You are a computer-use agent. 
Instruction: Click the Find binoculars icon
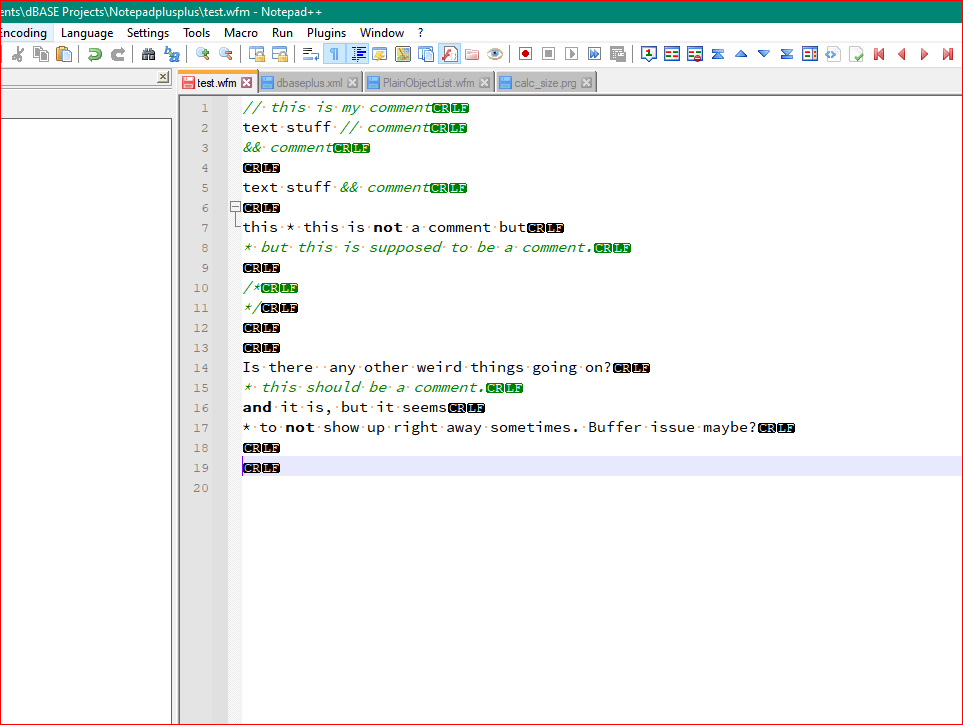148,54
